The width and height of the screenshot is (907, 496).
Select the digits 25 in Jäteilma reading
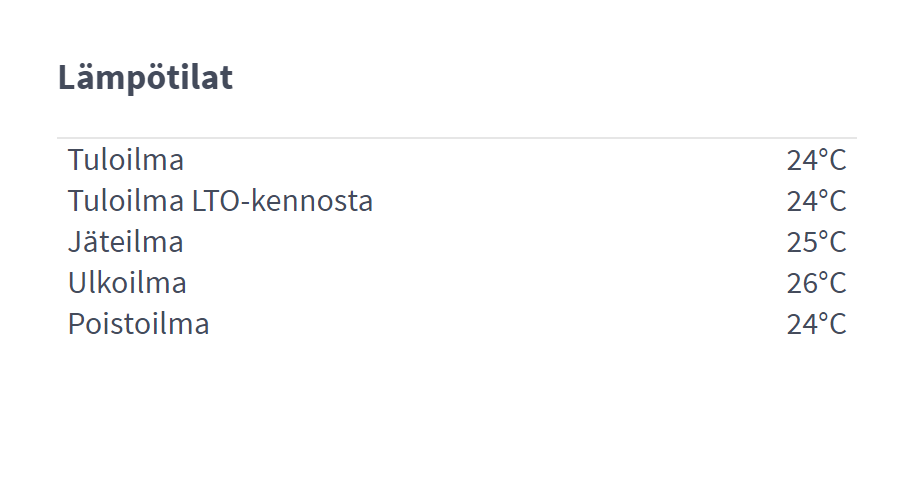pyautogui.click(x=801, y=242)
